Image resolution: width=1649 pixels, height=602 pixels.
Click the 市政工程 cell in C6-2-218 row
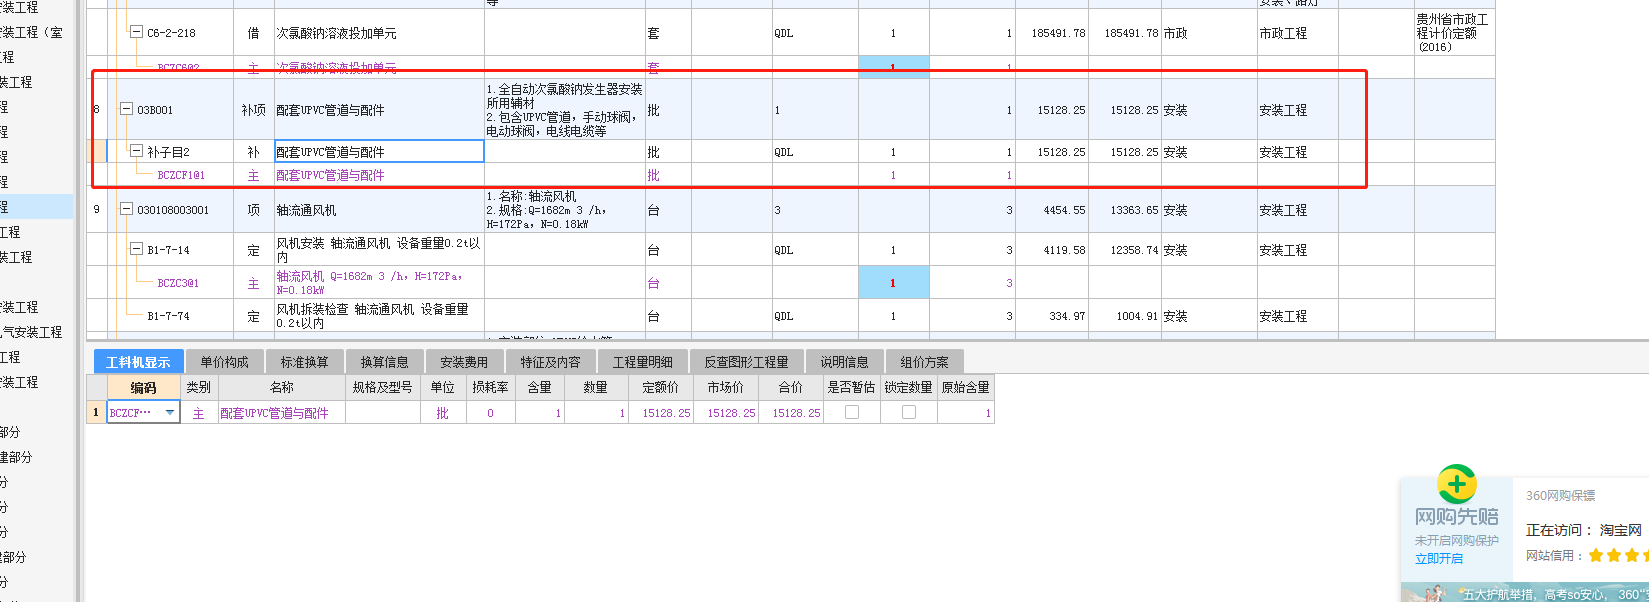1297,33
